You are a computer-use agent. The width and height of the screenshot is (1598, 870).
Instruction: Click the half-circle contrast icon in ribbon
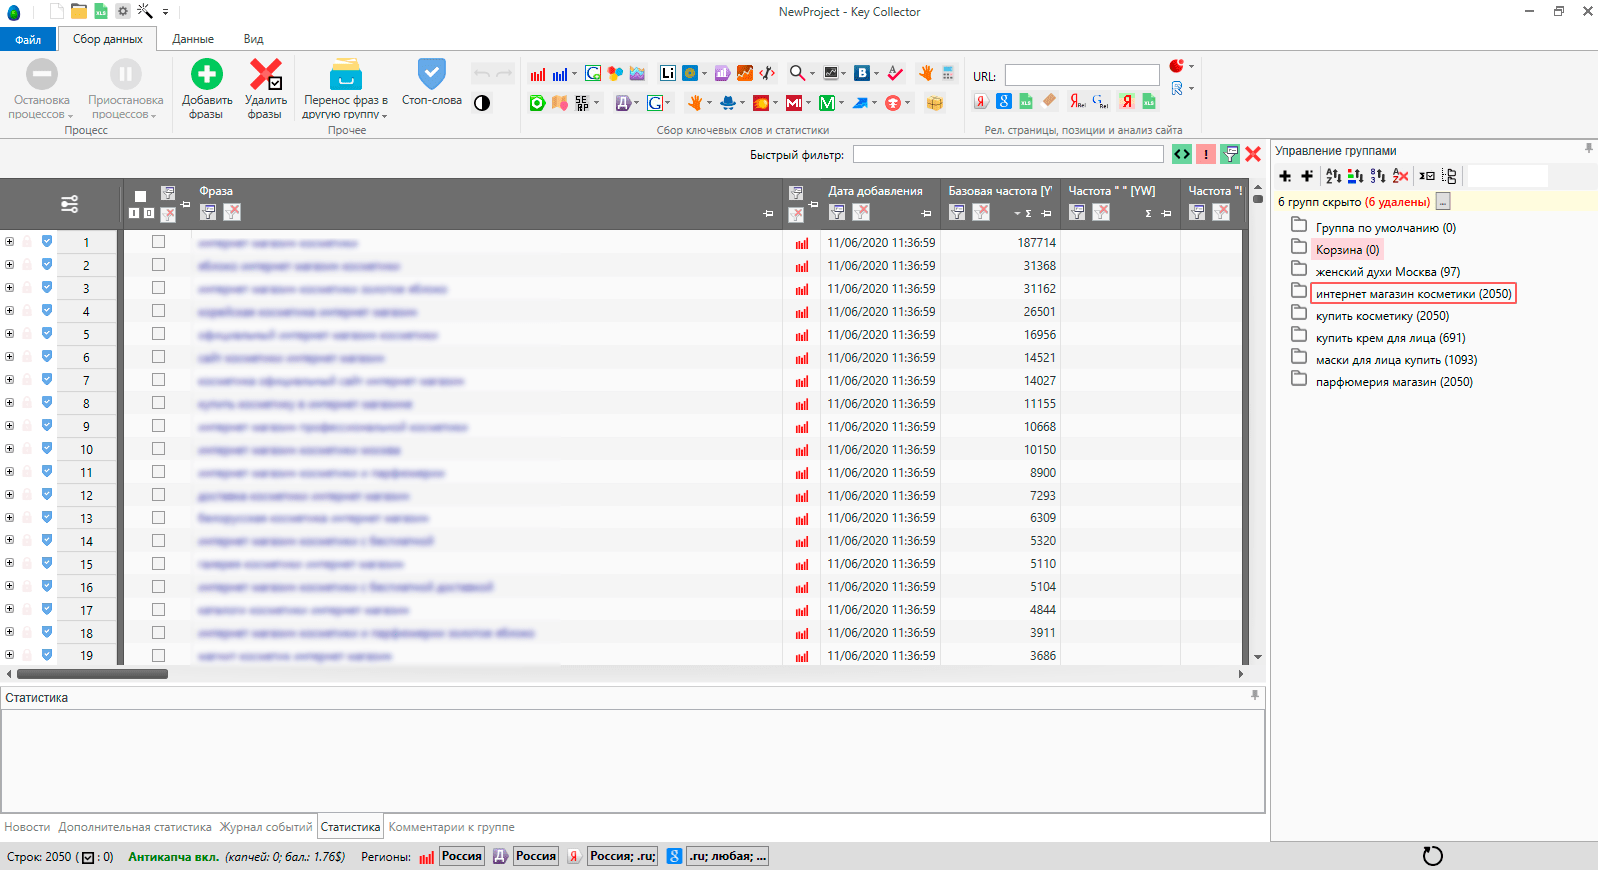[x=482, y=103]
